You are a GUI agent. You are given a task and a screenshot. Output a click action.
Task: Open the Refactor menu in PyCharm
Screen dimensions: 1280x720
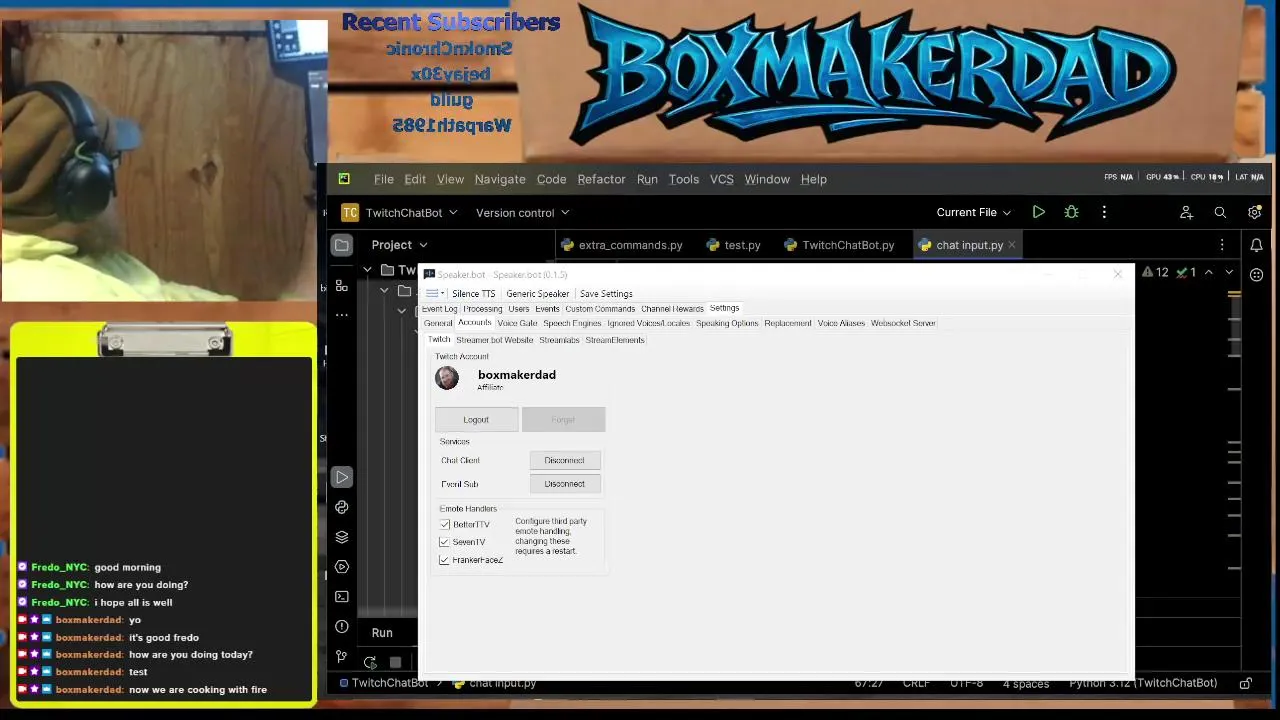601,179
